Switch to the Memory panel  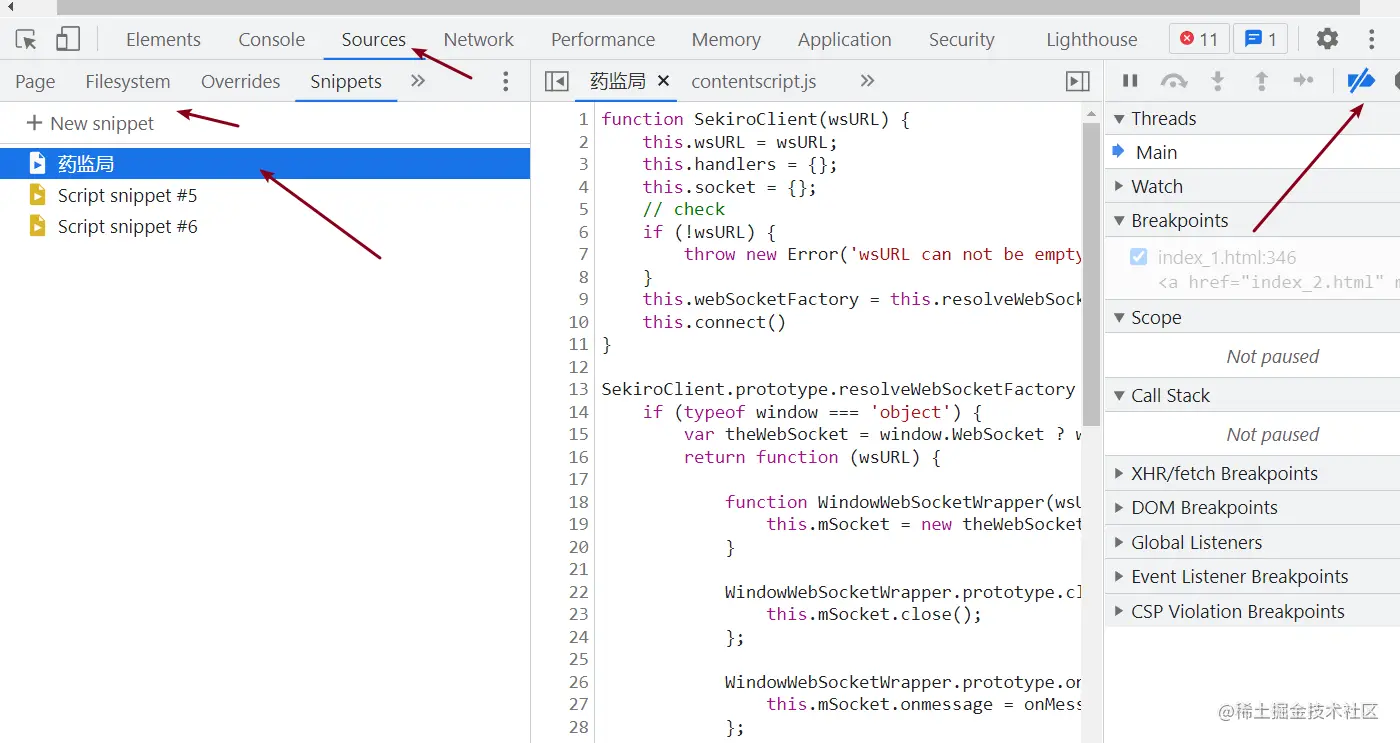726,40
